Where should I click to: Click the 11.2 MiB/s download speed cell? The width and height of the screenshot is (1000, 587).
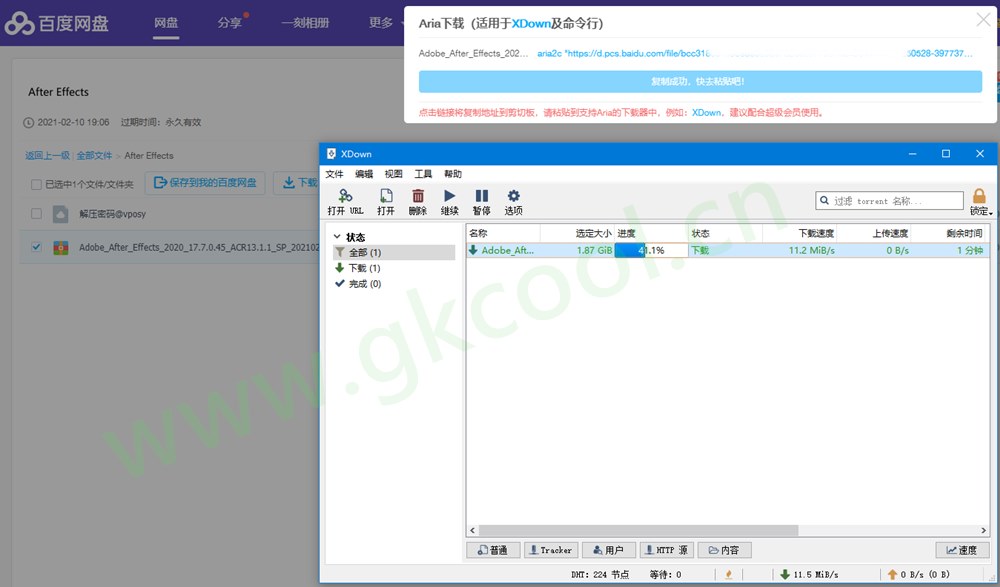(x=811, y=250)
